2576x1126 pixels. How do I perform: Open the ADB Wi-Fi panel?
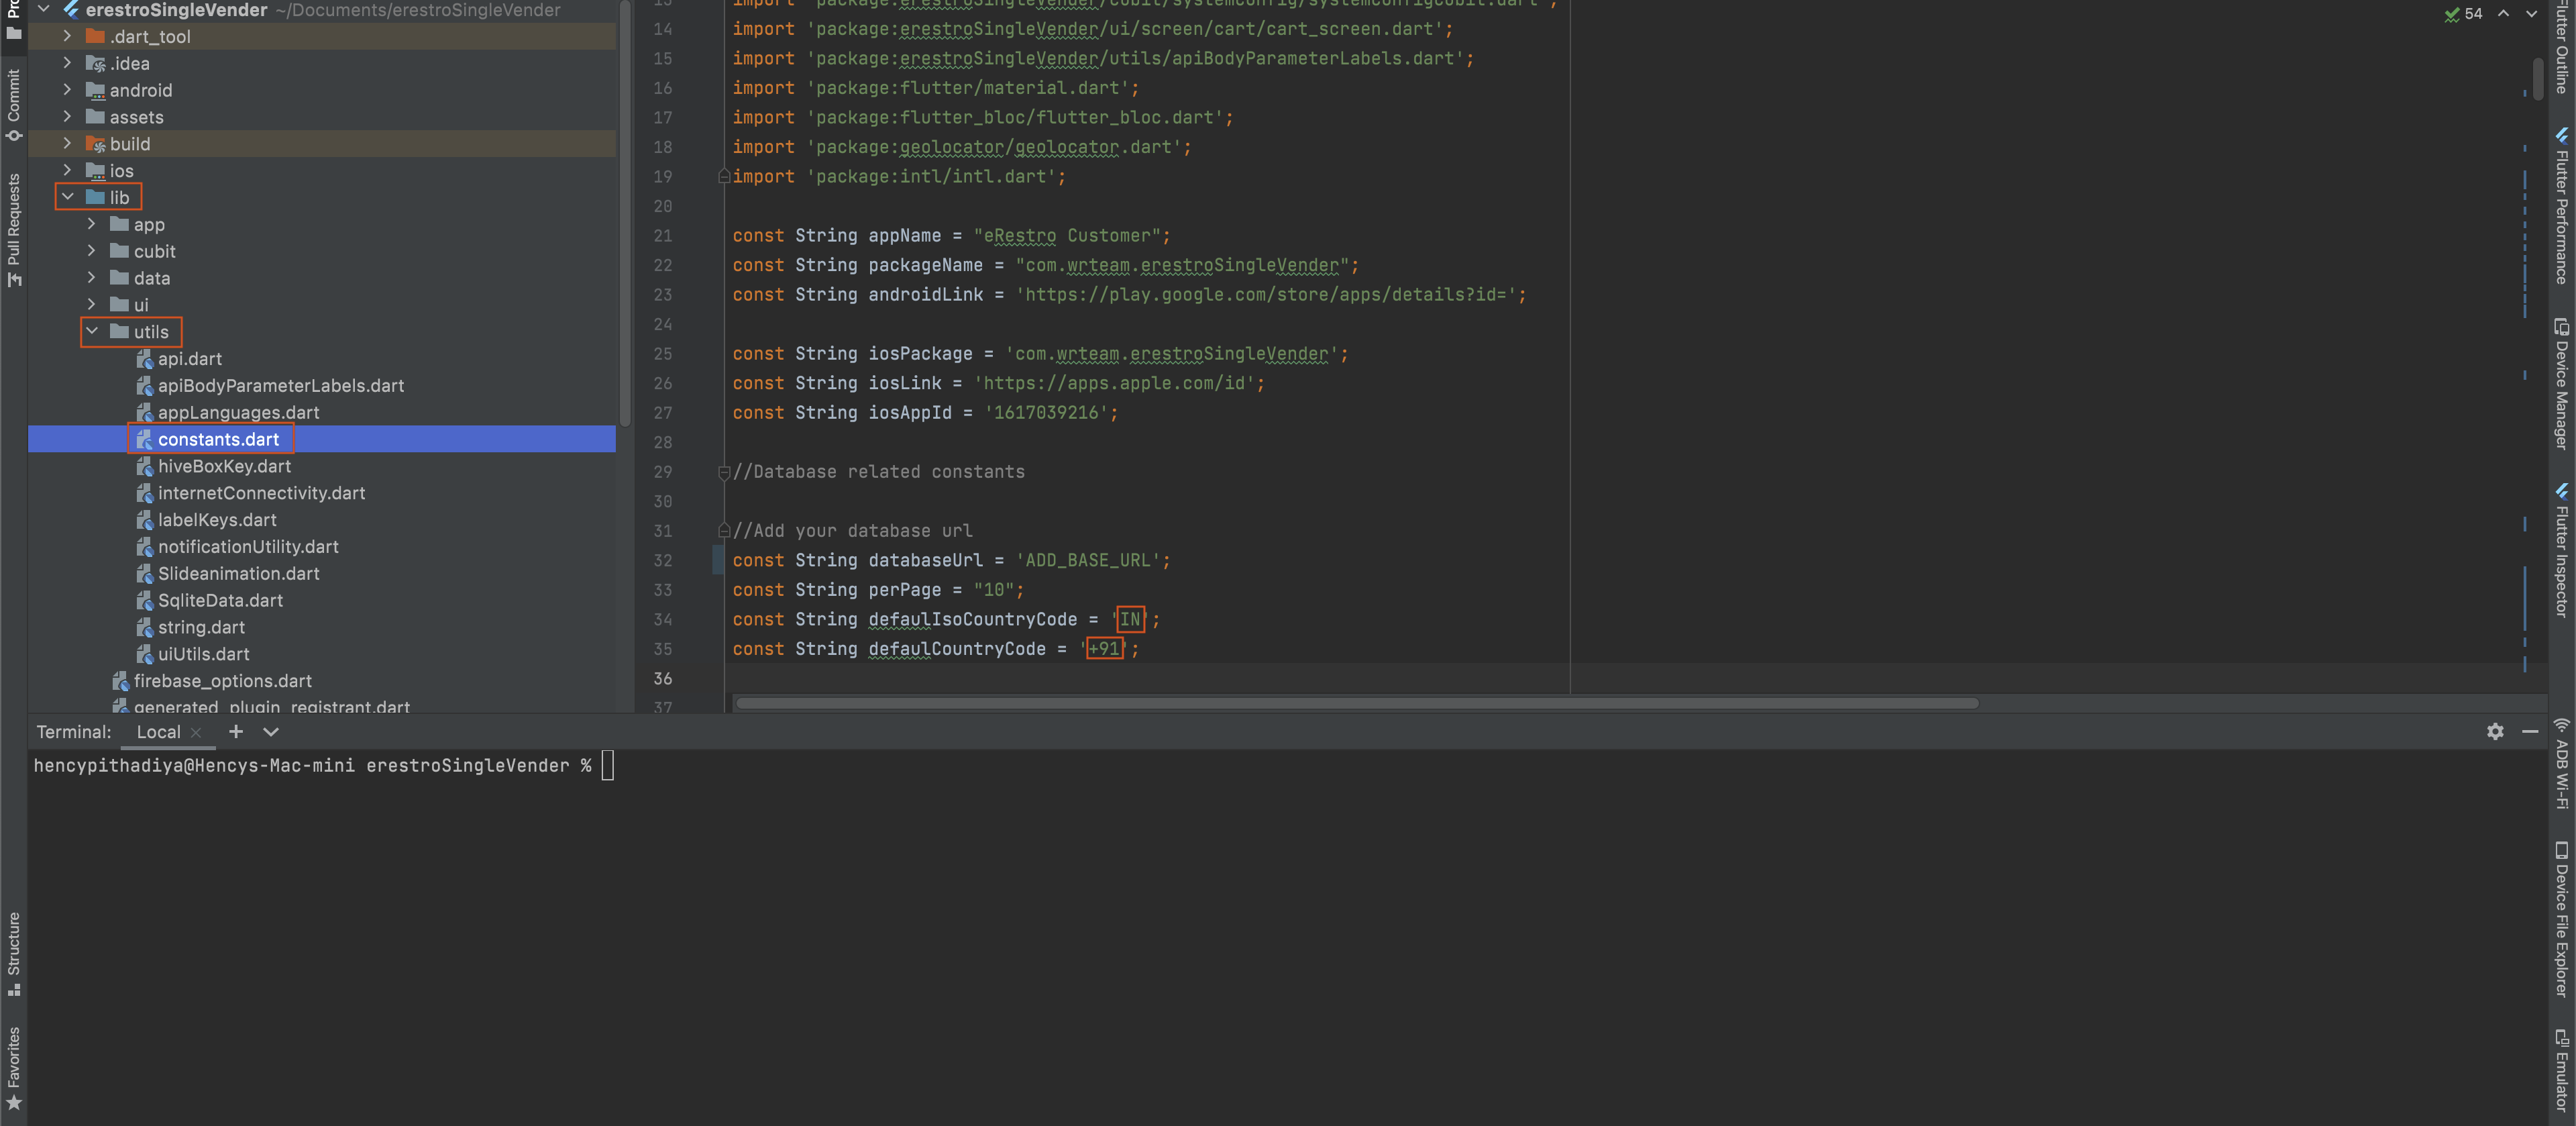pyautogui.click(x=2562, y=764)
